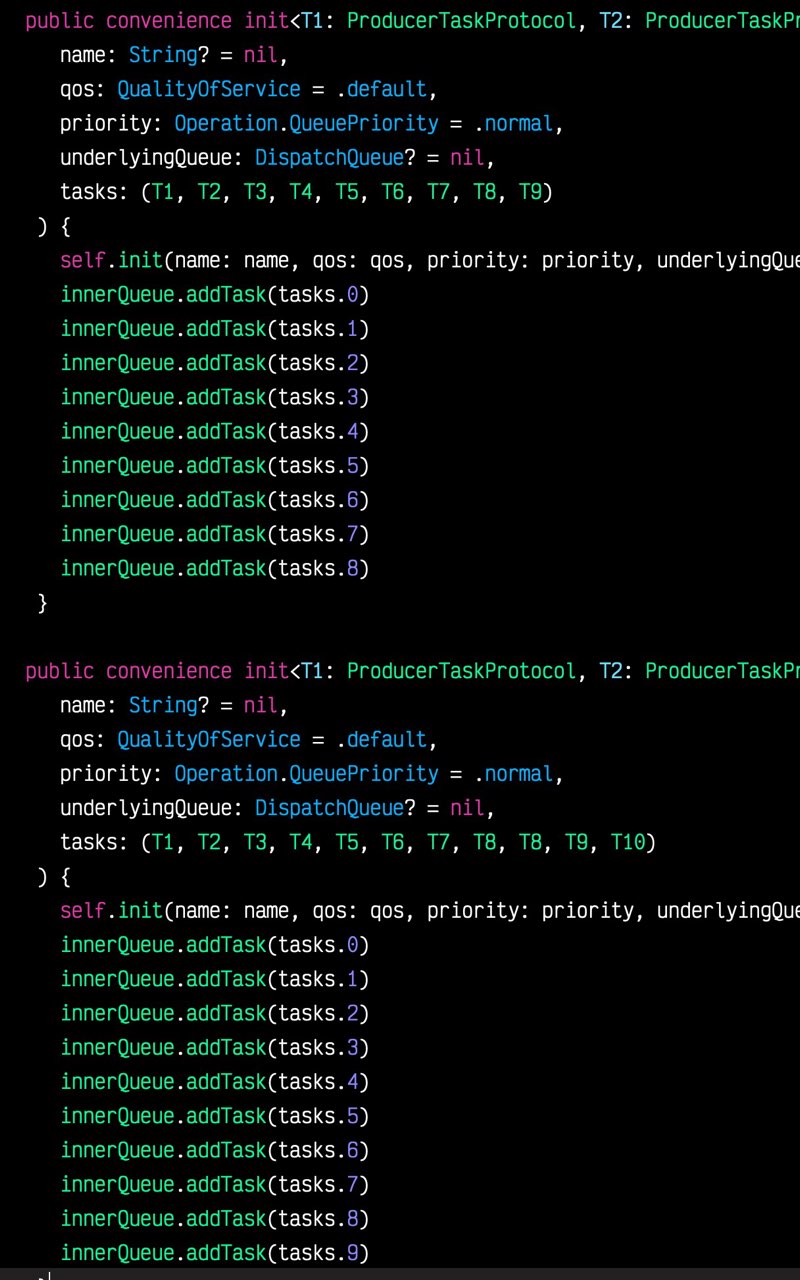Click self.init call in the ten-task initializer
Viewport: 800px width, 1280px height.
430,911
